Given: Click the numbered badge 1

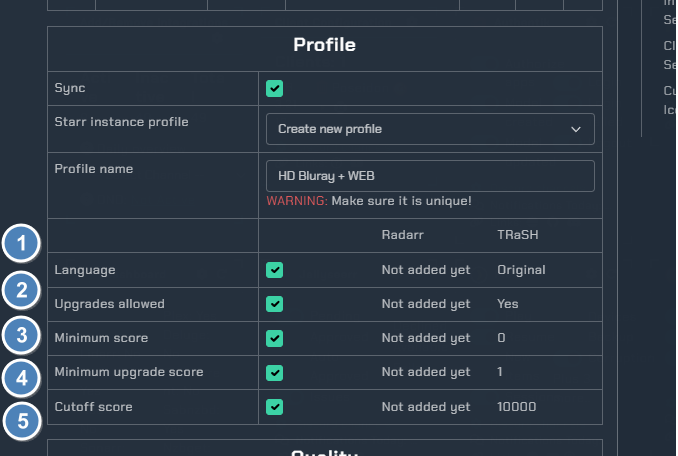Looking at the screenshot, I should pos(21,243).
